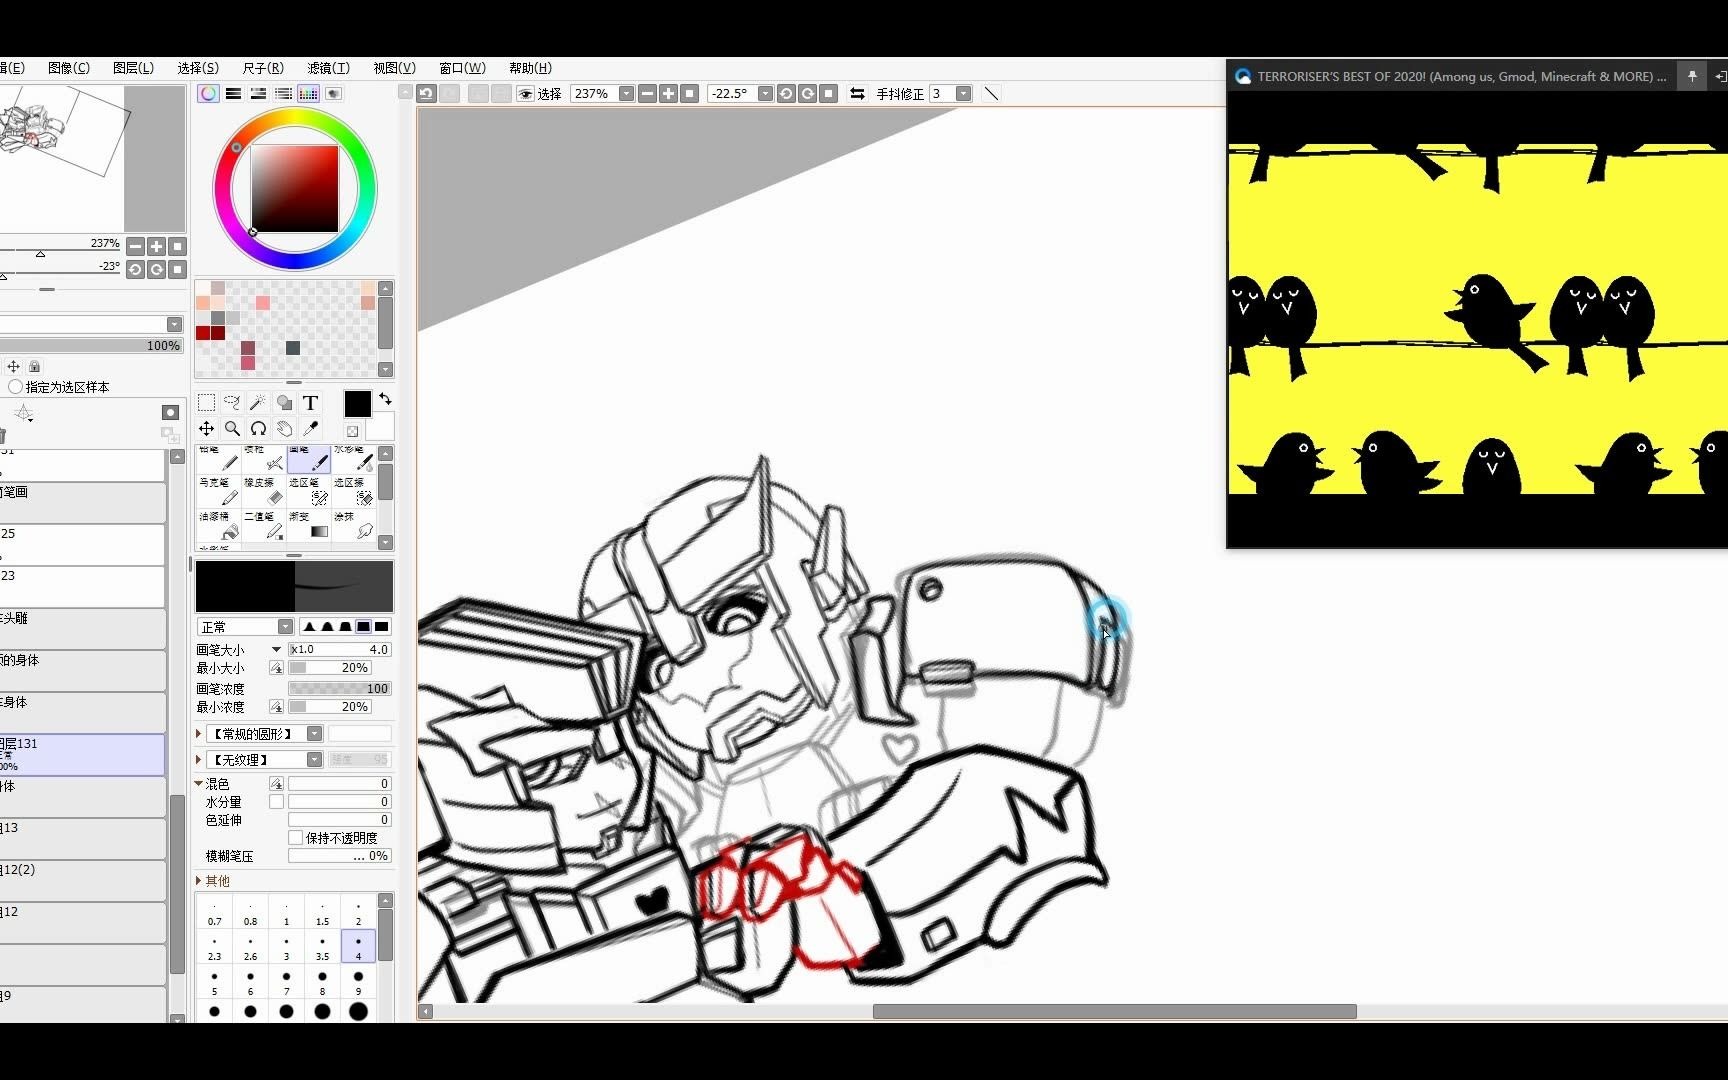Choose the 选区擦 selection eraser
The image size is (1728, 1080).
[x=353, y=491]
